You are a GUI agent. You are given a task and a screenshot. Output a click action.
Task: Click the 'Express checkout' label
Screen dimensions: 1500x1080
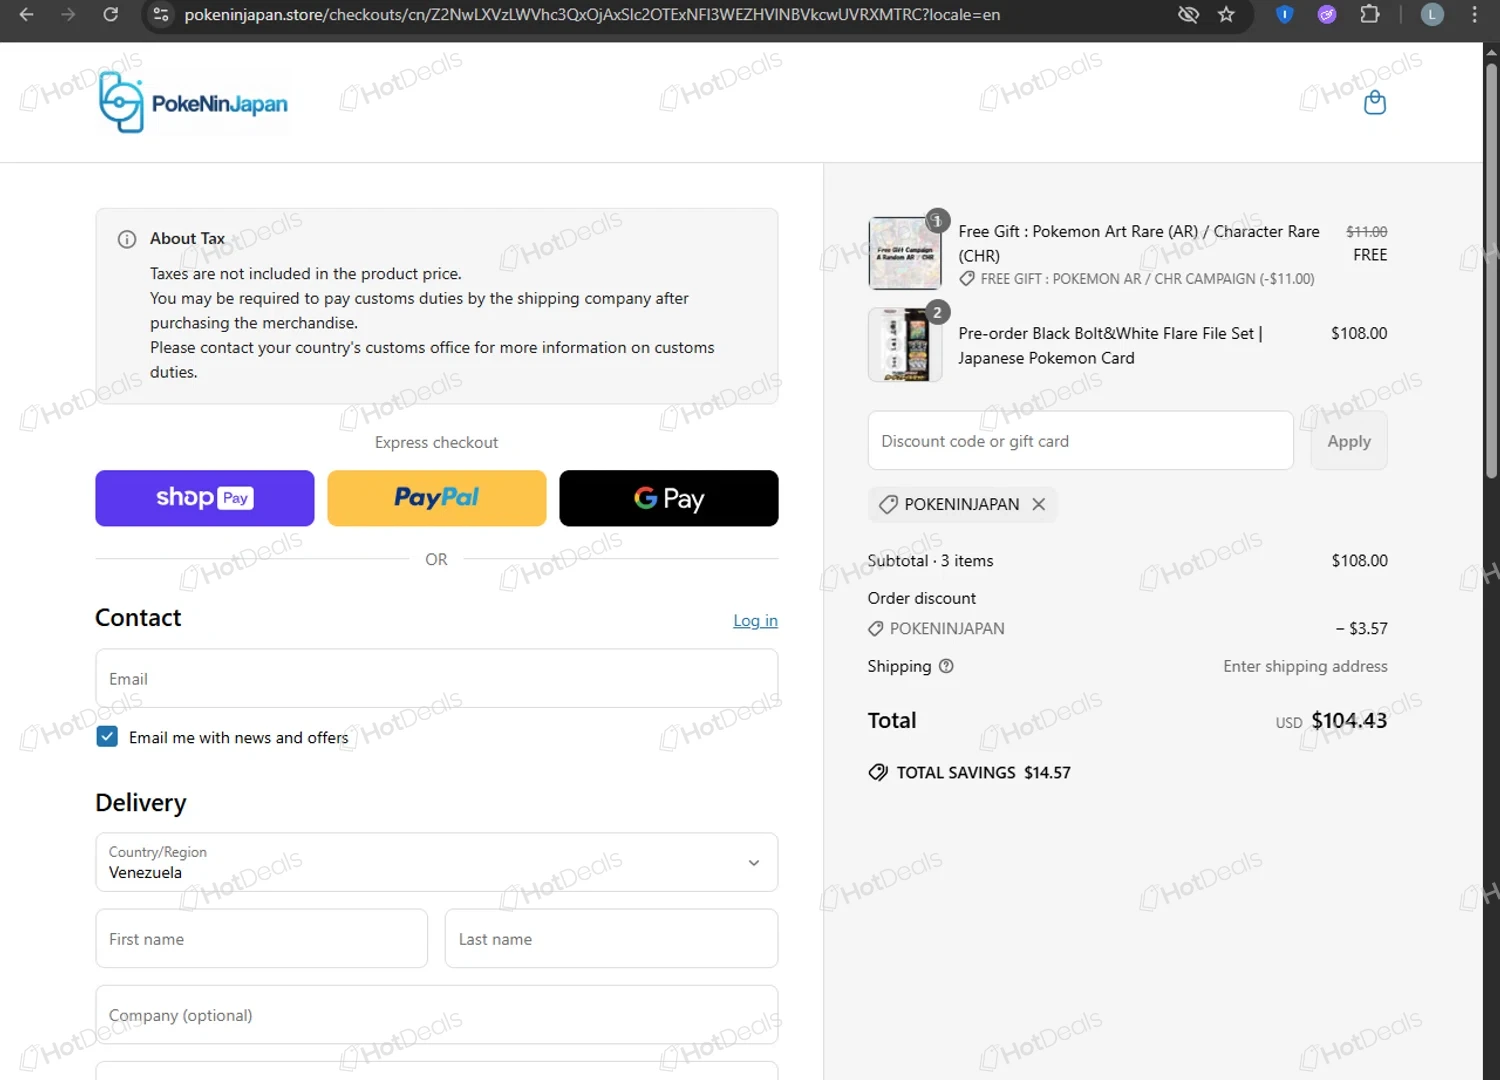point(436,443)
